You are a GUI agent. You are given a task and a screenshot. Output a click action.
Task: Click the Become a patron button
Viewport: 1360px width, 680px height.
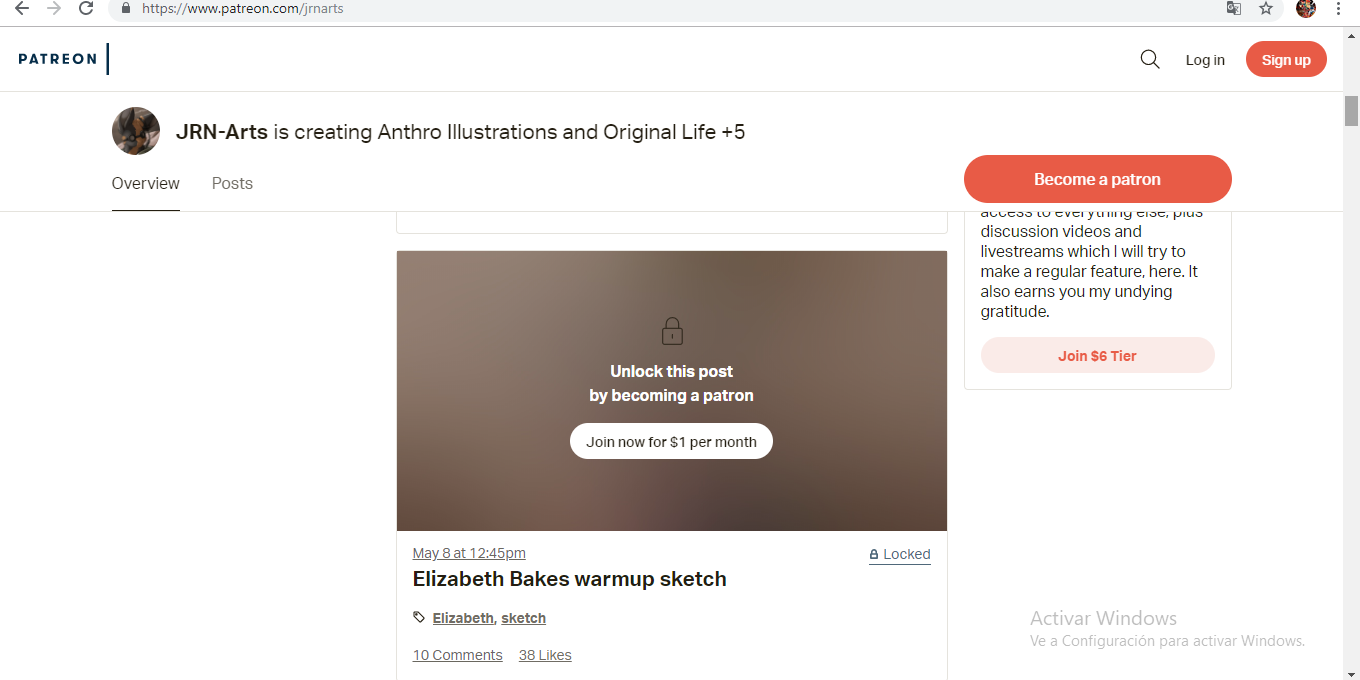tap(1097, 180)
